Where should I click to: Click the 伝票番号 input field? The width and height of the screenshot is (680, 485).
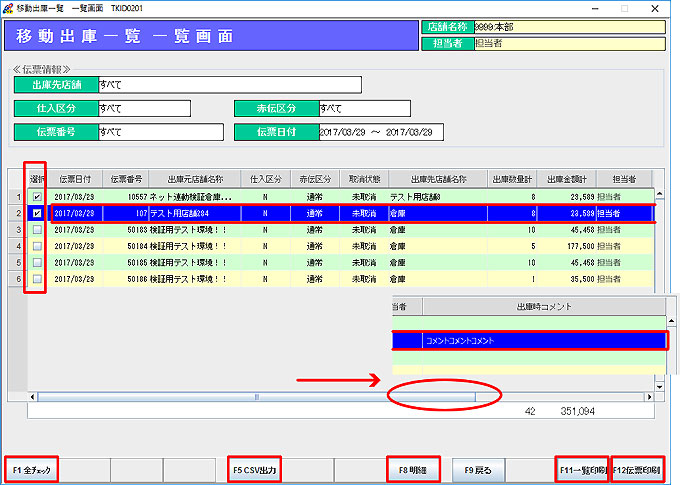pyautogui.click(x=160, y=132)
